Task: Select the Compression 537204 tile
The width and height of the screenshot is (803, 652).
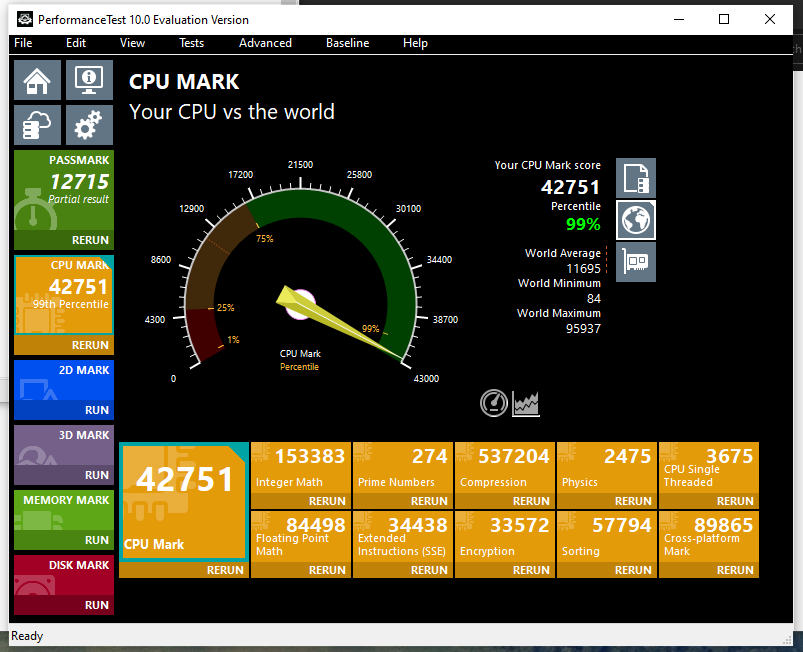Action: tap(505, 469)
